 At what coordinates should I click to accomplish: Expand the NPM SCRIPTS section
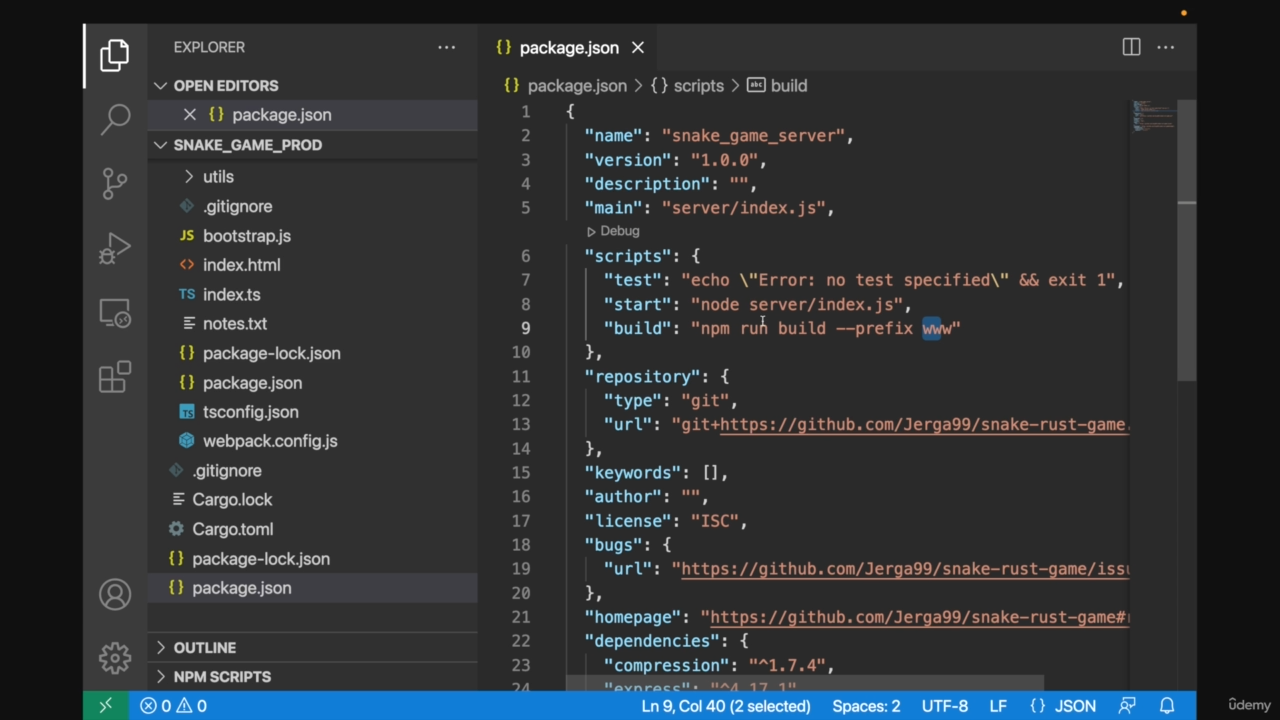(x=221, y=677)
